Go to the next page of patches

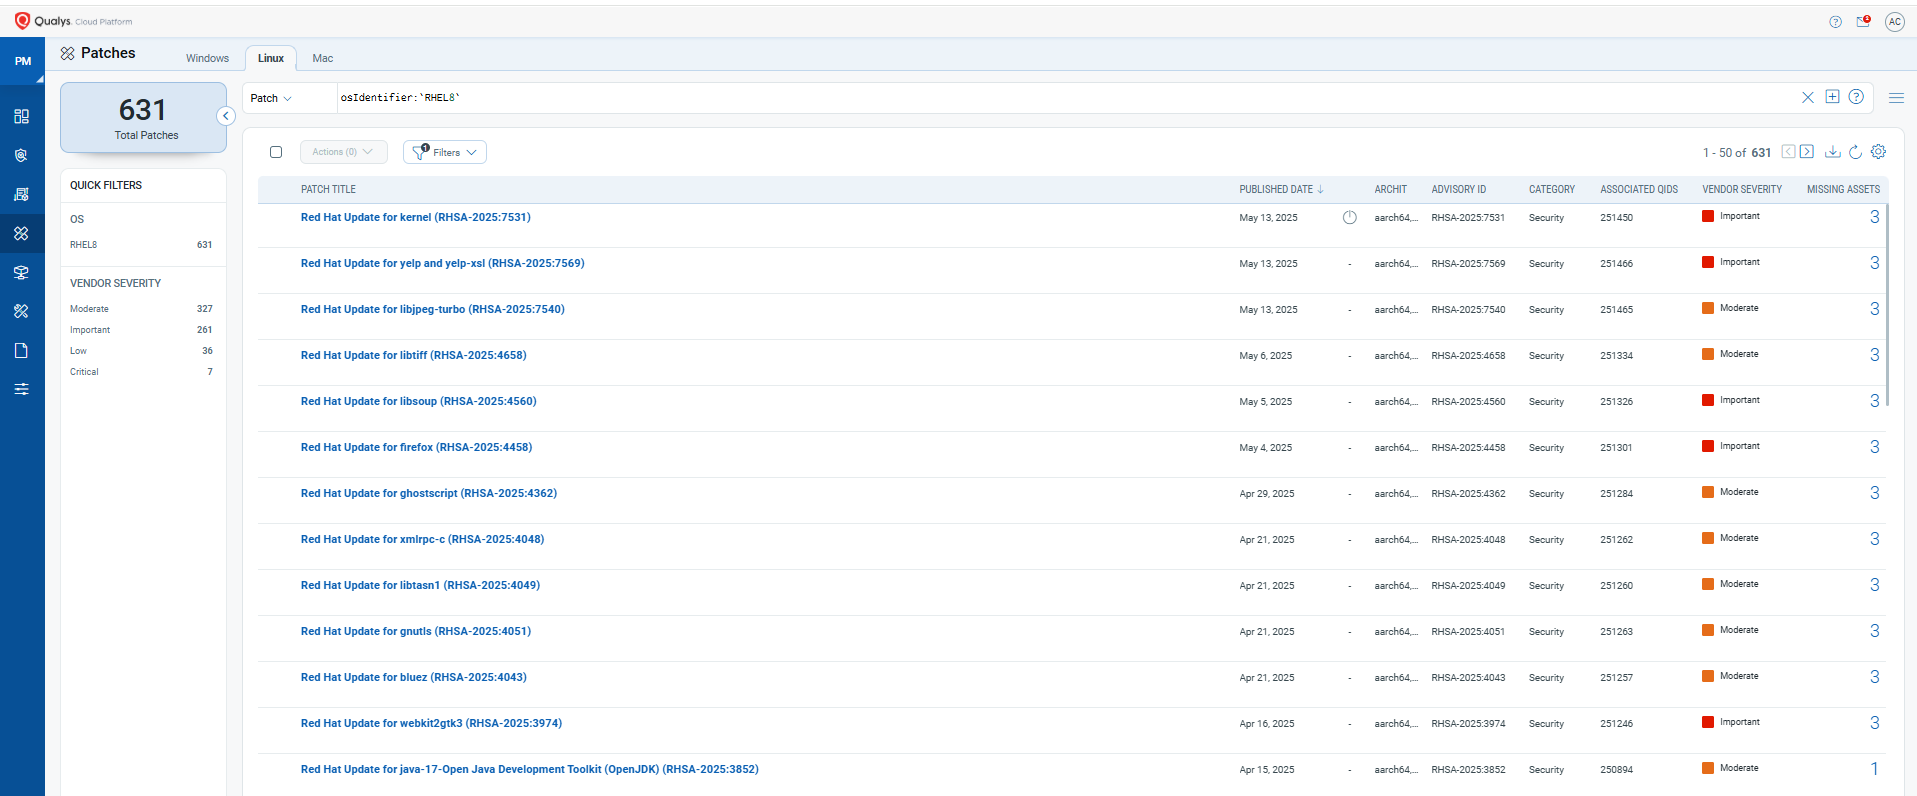[1806, 152]
